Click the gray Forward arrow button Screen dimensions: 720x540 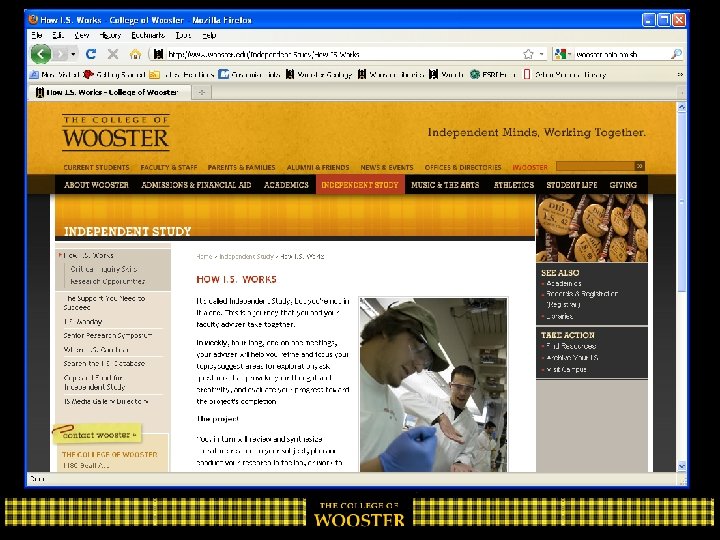[x=60, y=54]
